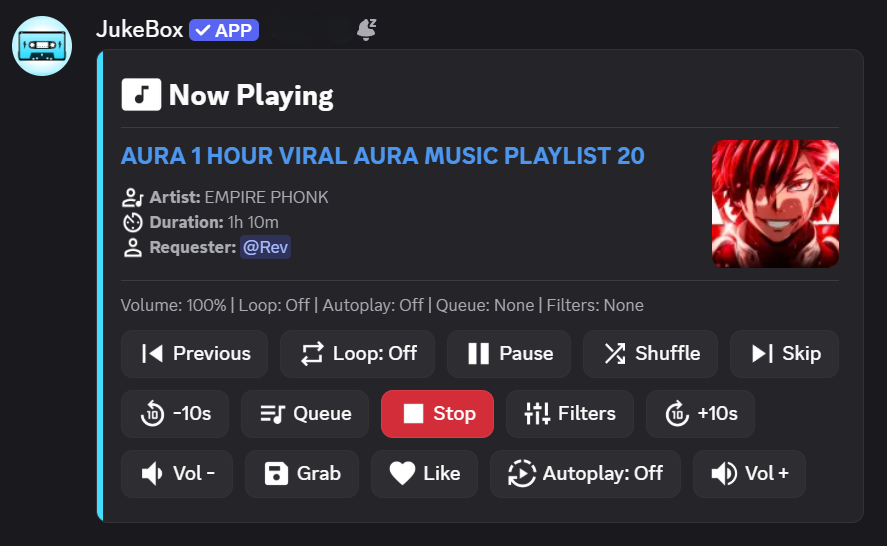This screenshot has width=887, height=546.
Task: Click the JukeBox cassette avatar
Action: coord(42,46)
